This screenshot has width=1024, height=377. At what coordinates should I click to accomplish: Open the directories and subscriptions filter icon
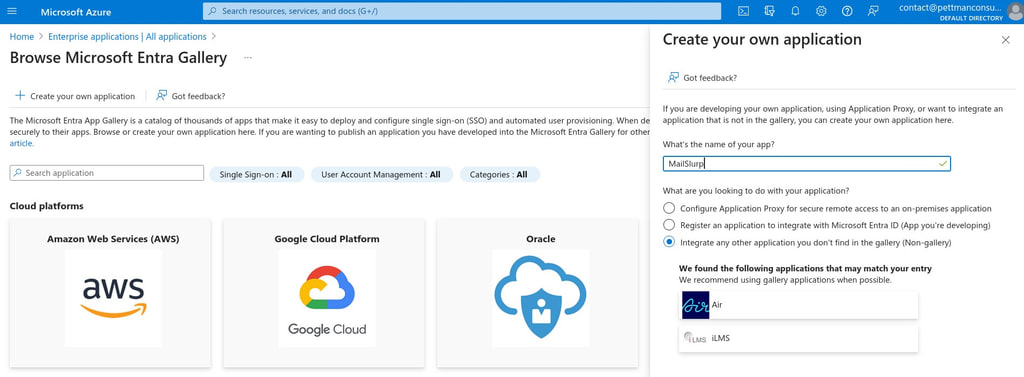(x=769, y=11)
